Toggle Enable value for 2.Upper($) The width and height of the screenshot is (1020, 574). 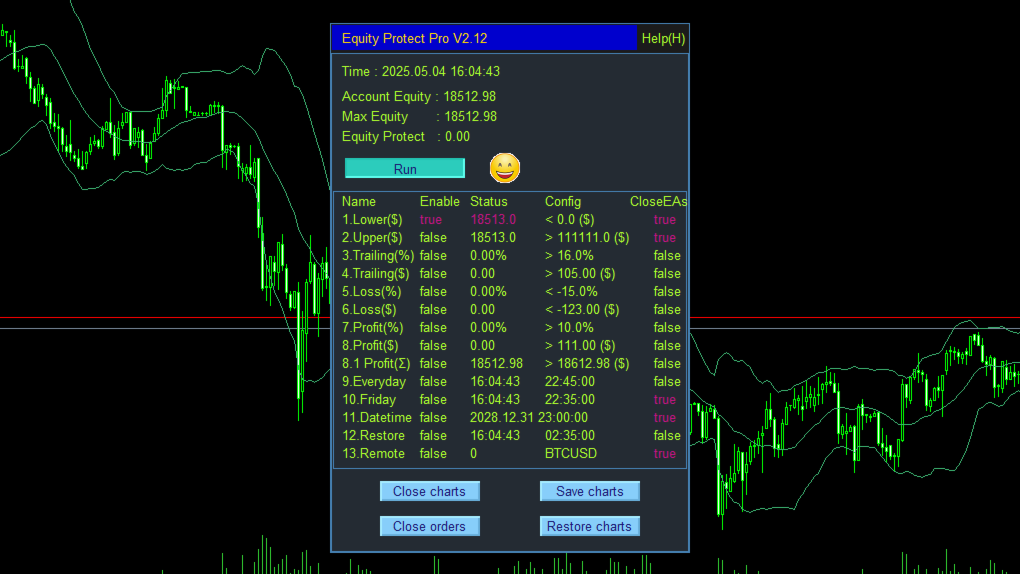click(x=433, y=238)
